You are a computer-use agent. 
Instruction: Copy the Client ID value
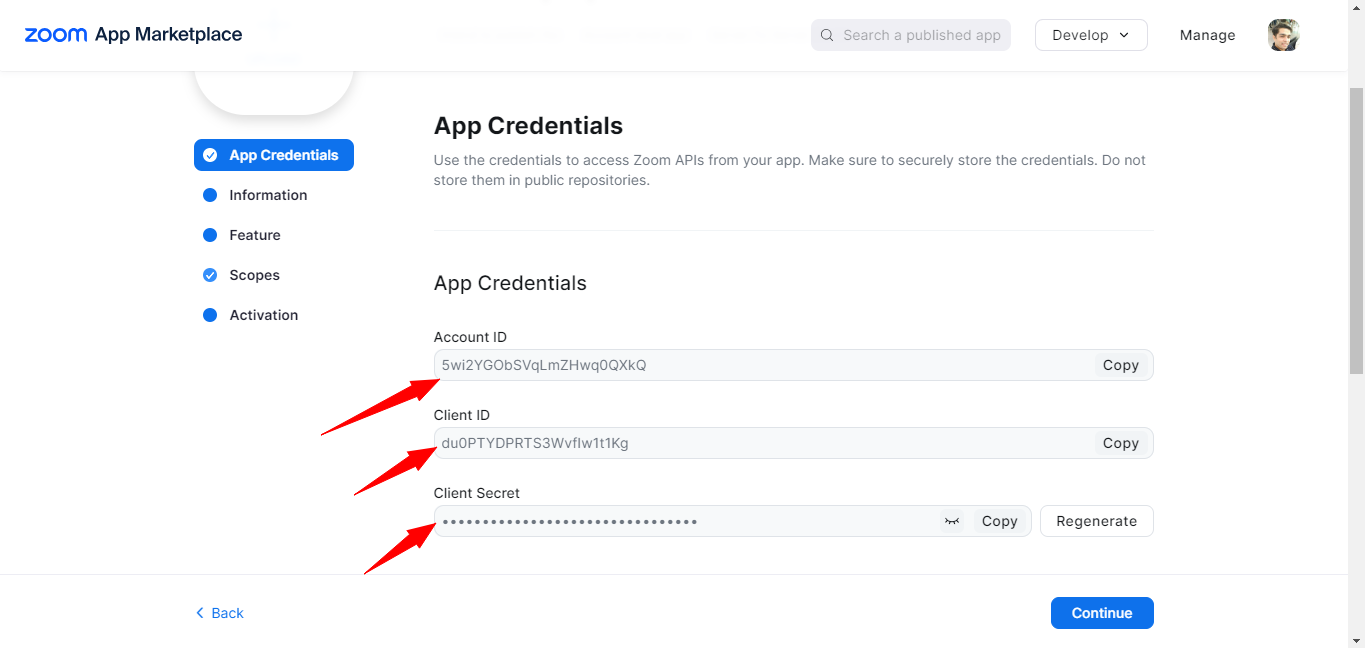click(x=1120, y=443)
